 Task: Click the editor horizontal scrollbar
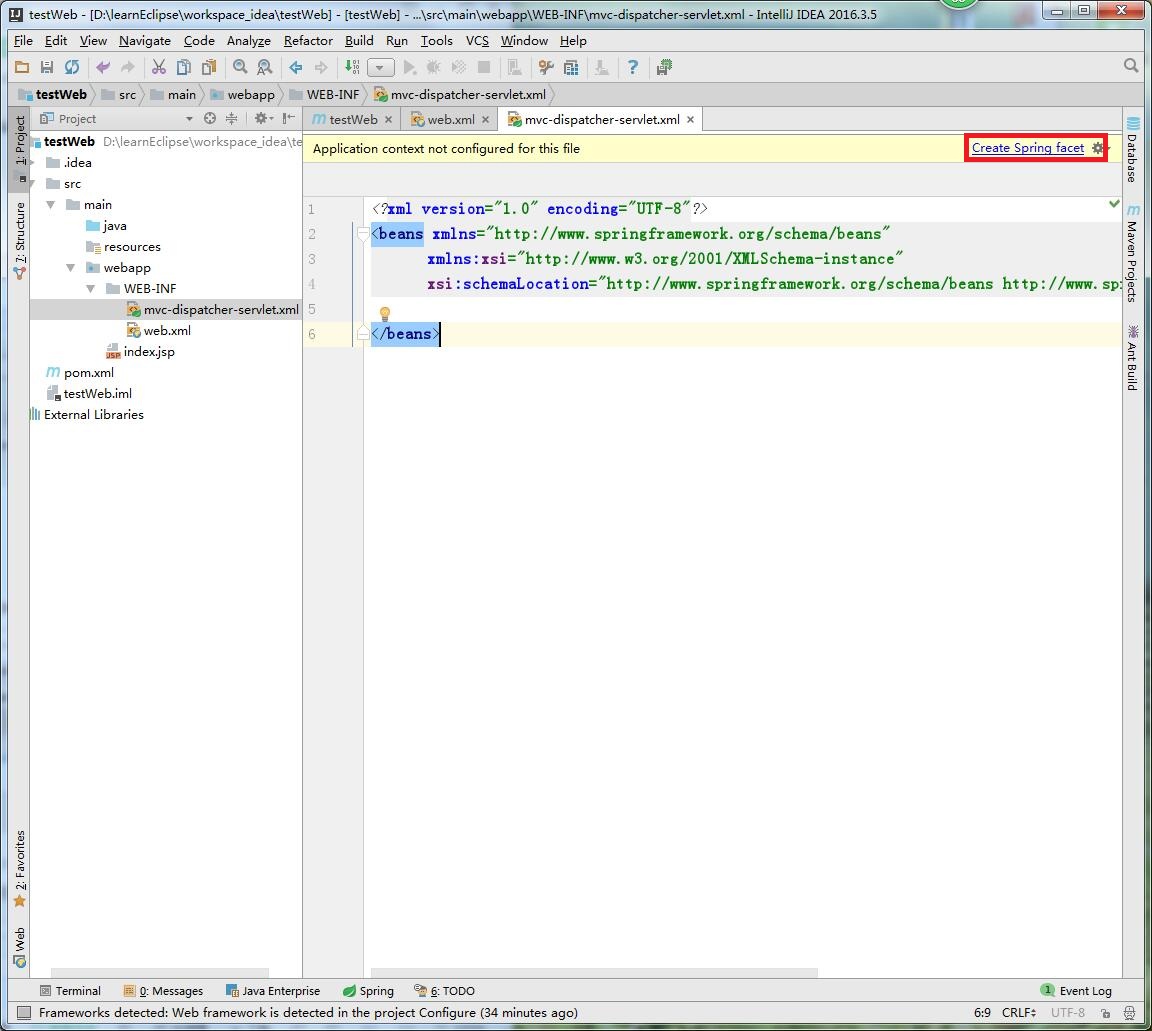[594, 972]
